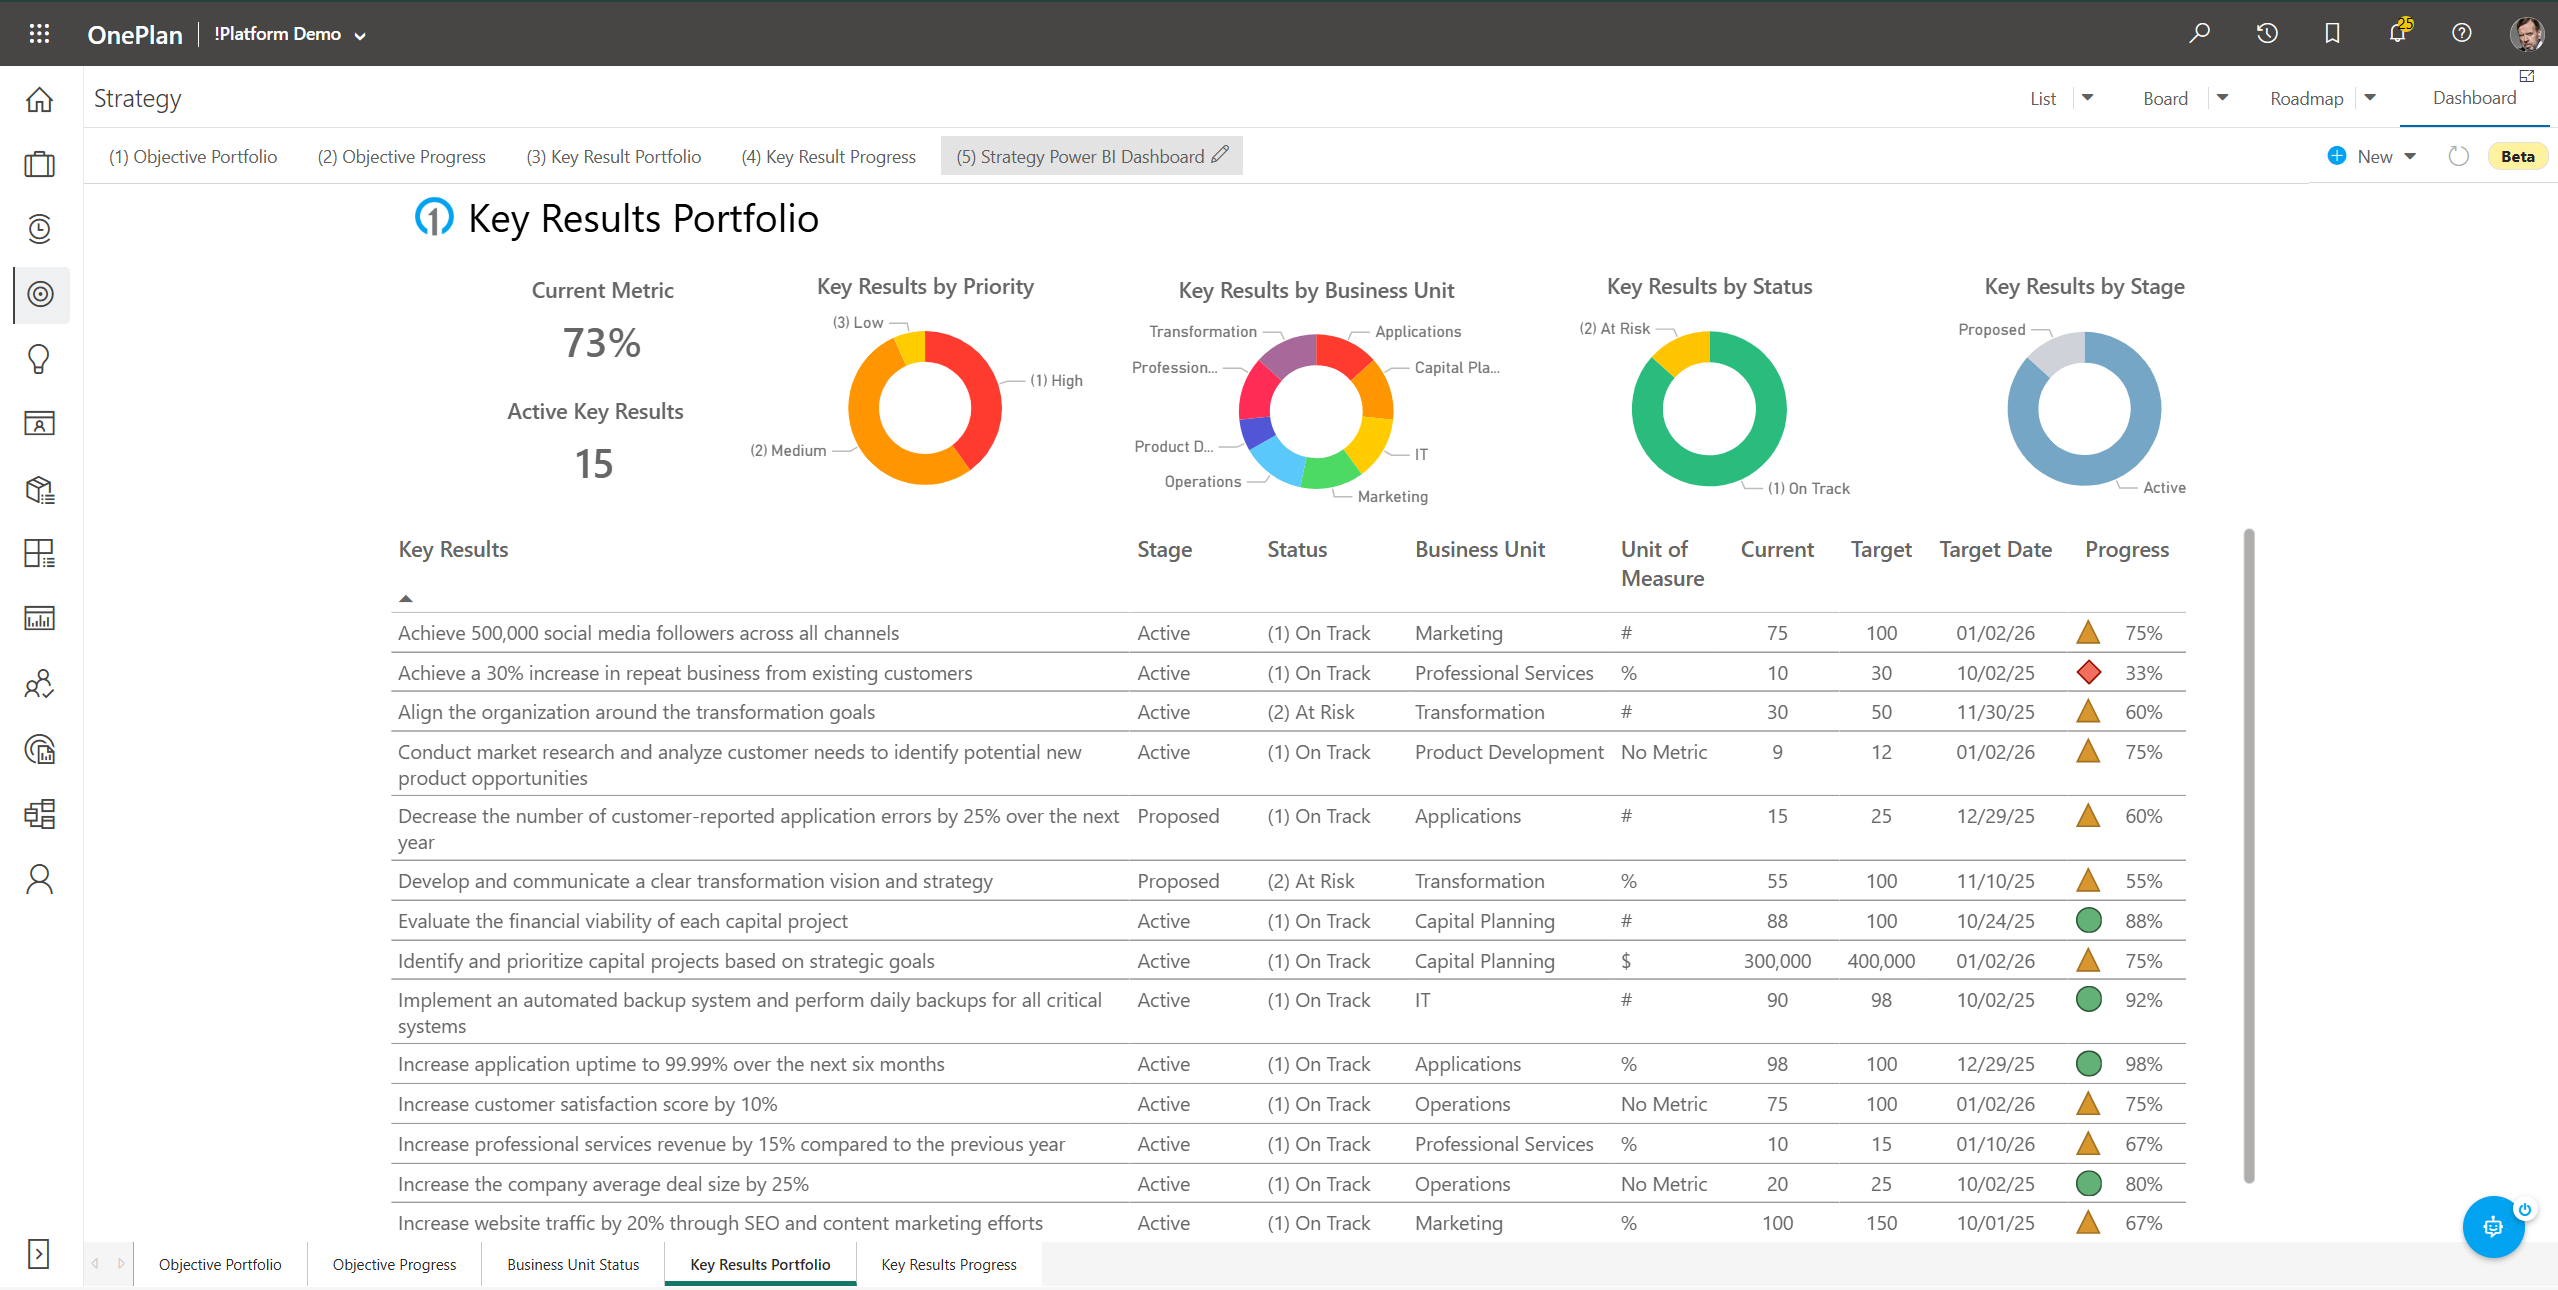Open the search magnifier icon
The height and width of the screenshot is (1290, 2558).
click(2200, 33)
